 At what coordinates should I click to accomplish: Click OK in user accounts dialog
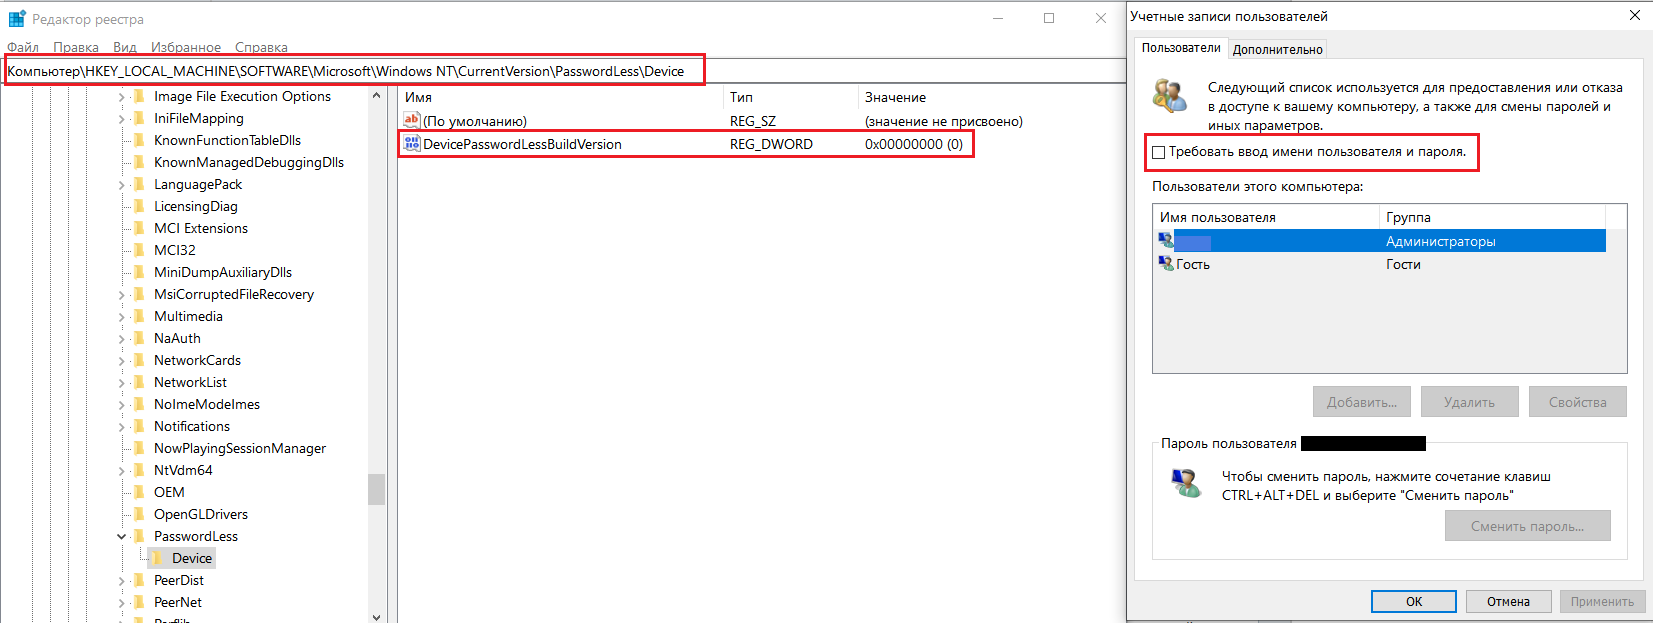(x=1414, y=601)
